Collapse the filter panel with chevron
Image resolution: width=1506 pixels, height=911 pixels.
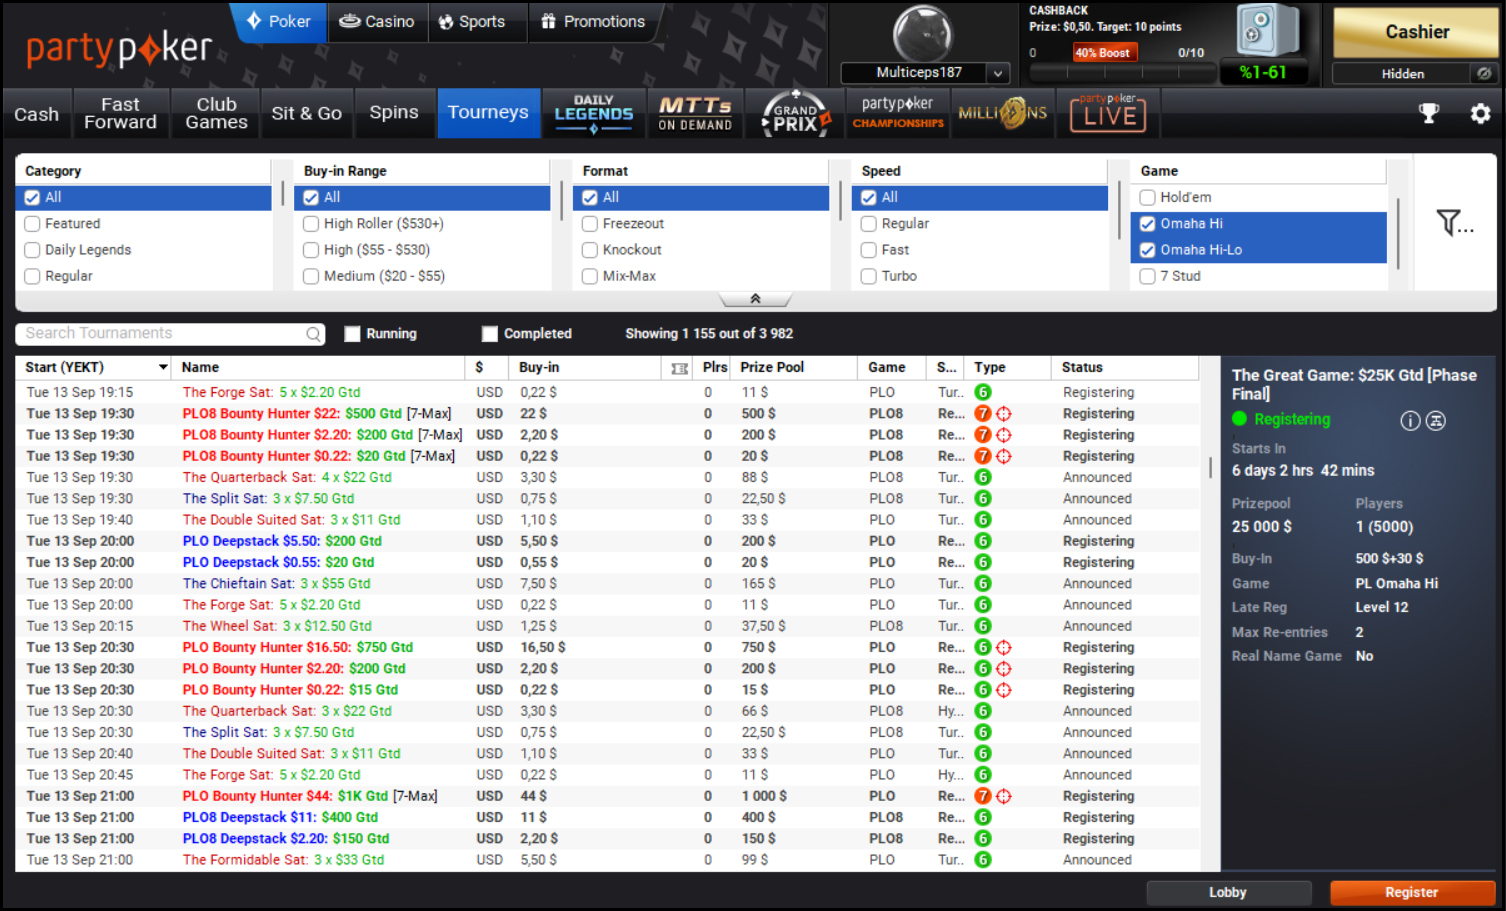click(x=755, y=299)
